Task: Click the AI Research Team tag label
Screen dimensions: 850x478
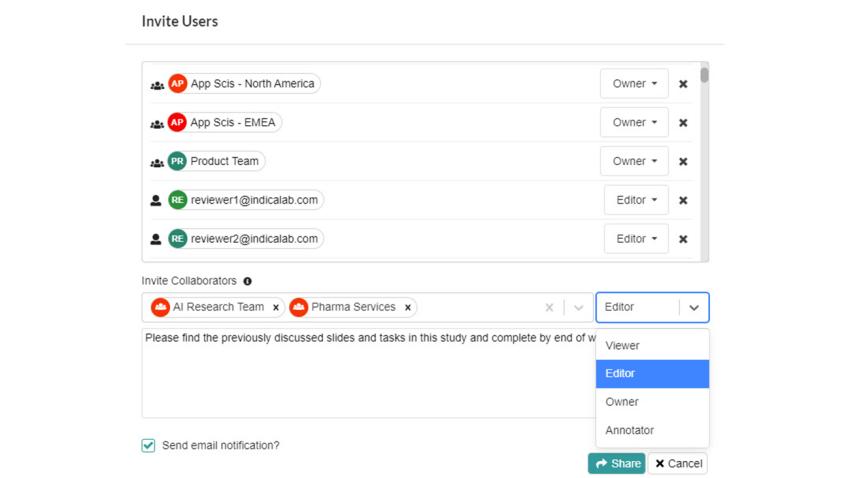Action: click(218, 307)
